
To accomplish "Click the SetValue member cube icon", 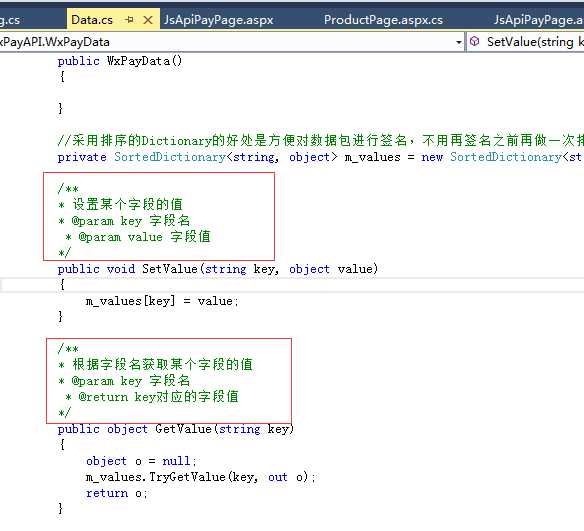I will pyautogui.click(x=474, y=41).
